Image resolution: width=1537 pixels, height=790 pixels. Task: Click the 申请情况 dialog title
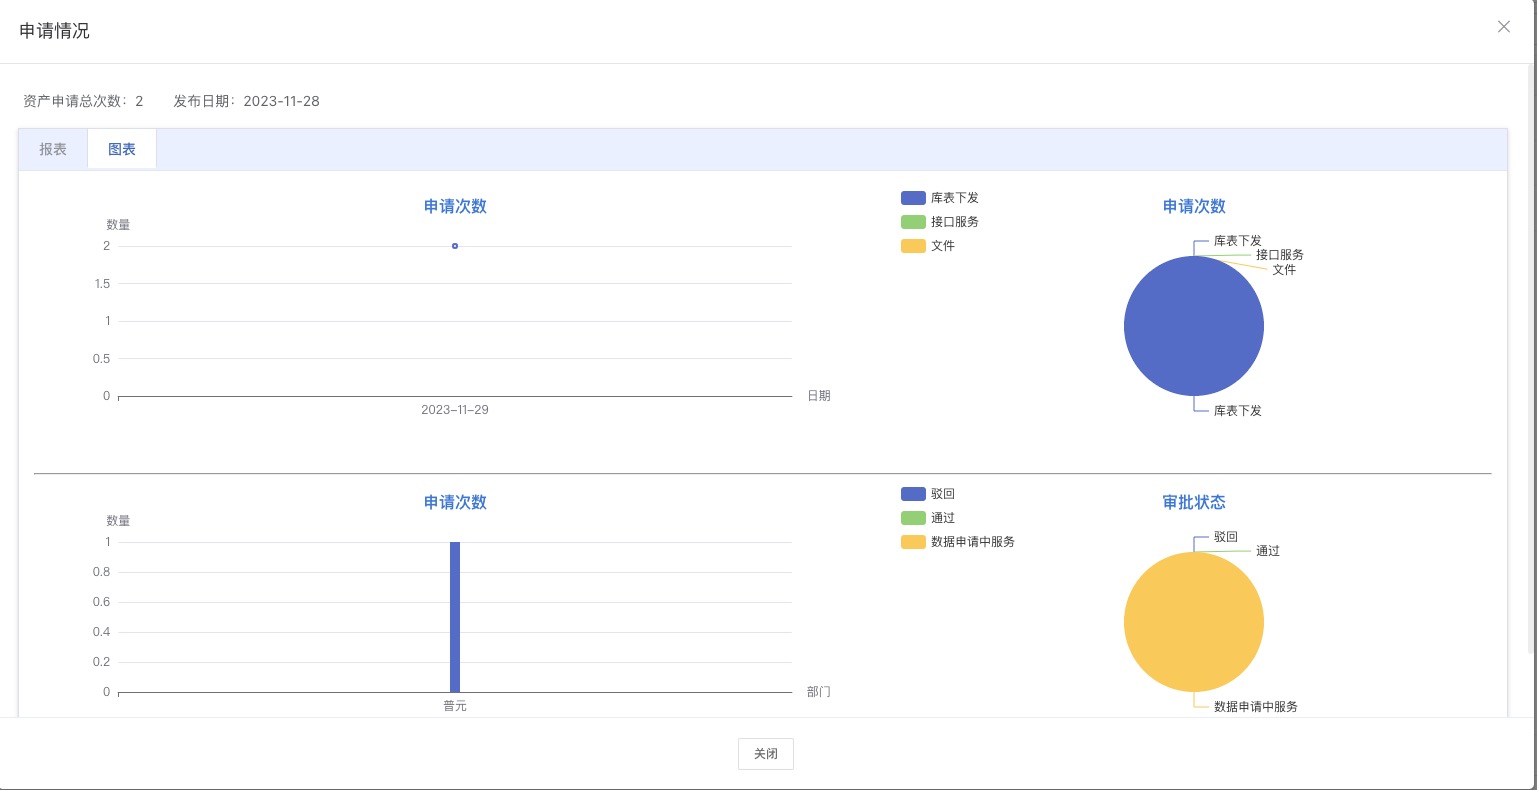pyautogui.click(x=55, y=31)
